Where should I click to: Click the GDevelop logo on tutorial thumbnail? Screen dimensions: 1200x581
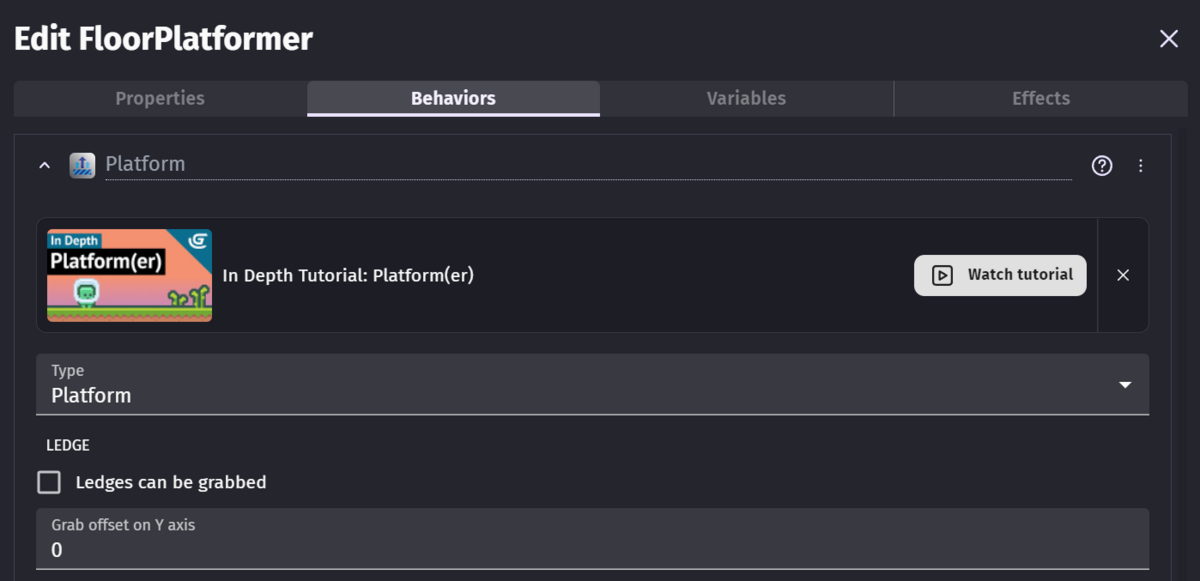pyautogui.click(x=198, y=241)
